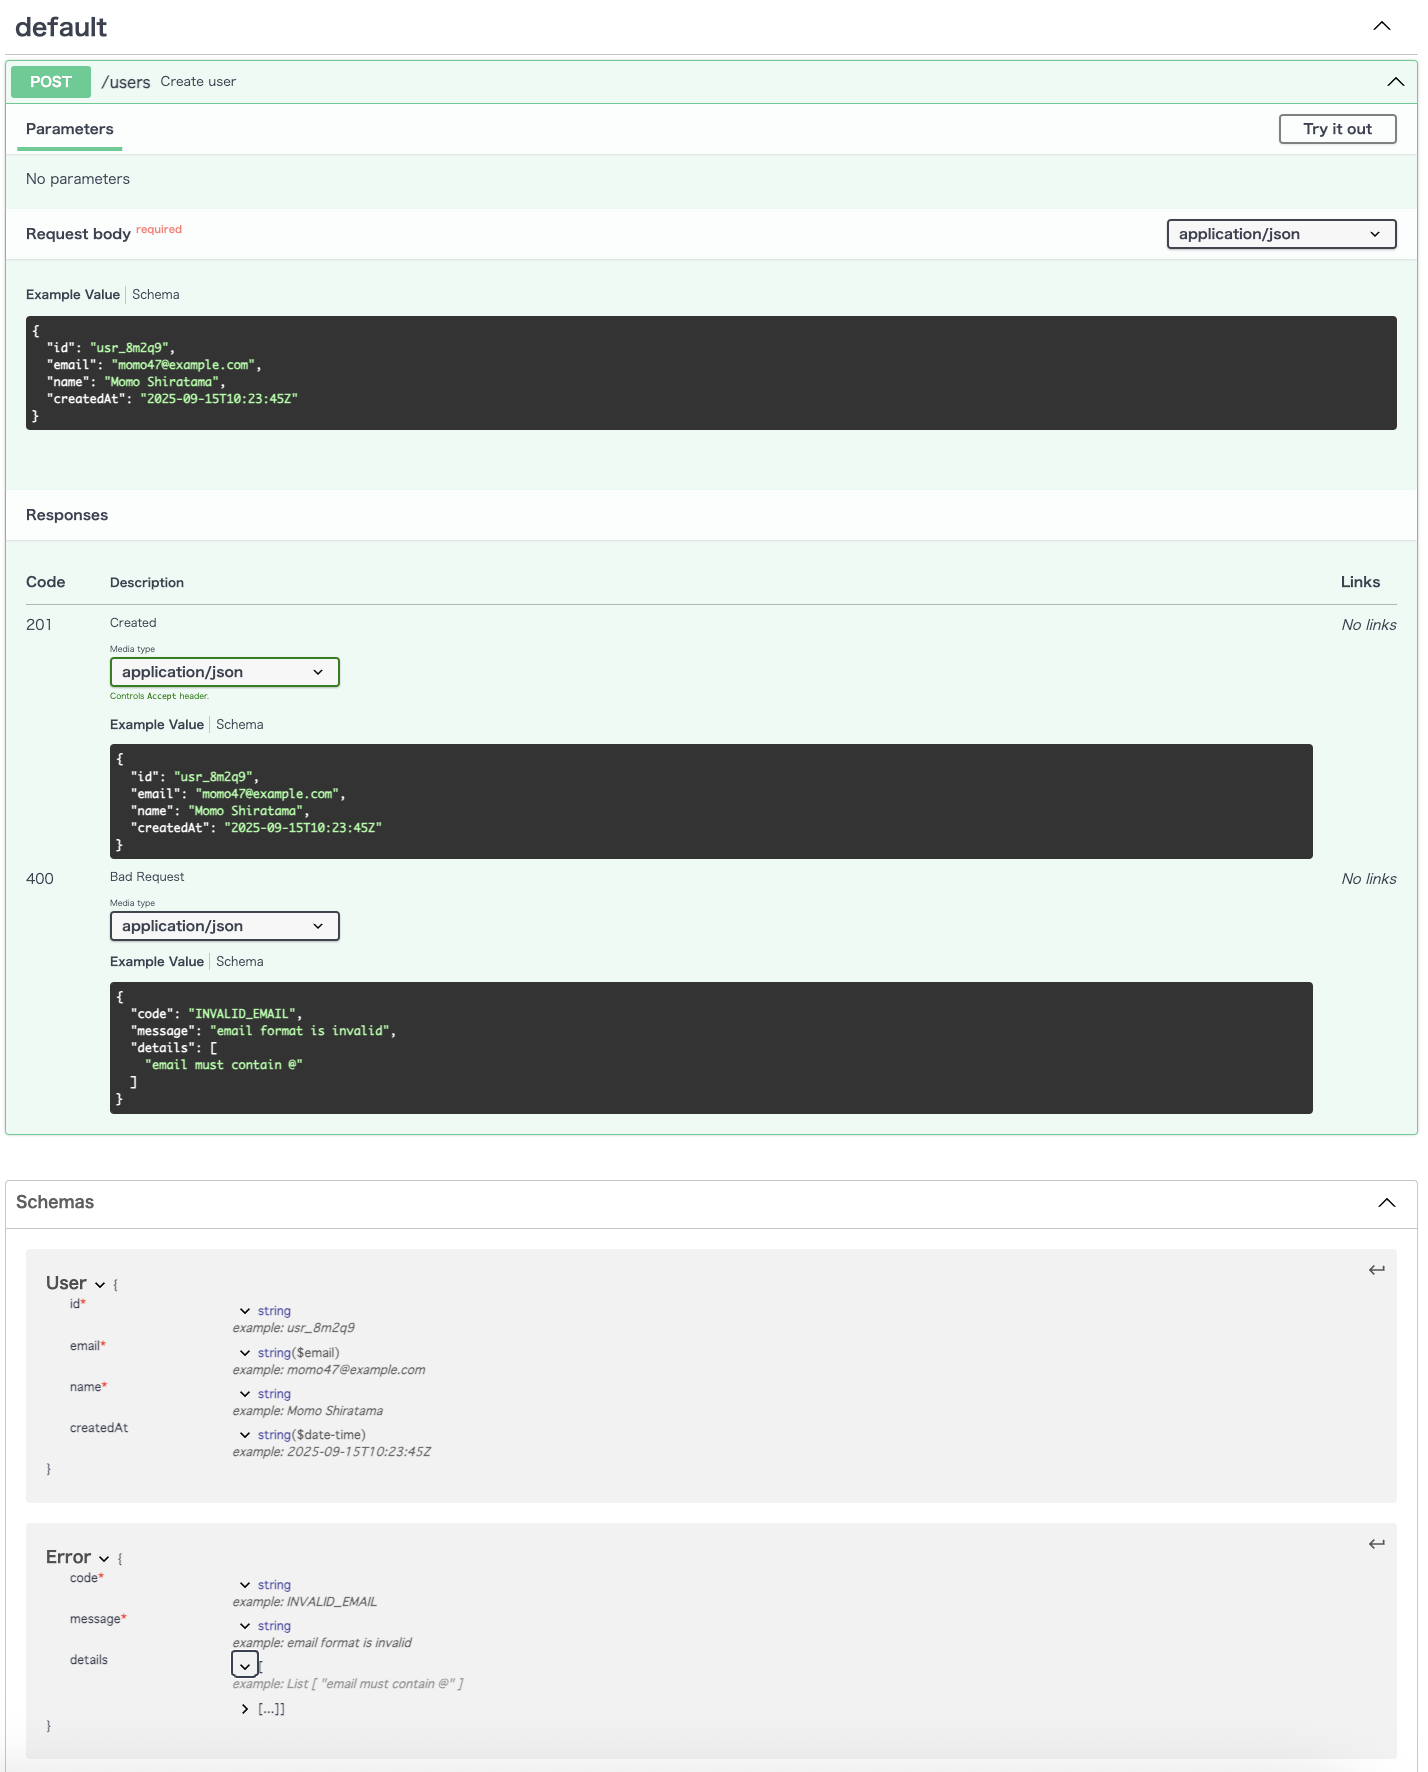Show Schema for 201 response
This screenshot has height=1772, width=1428.
click(240, 724)
